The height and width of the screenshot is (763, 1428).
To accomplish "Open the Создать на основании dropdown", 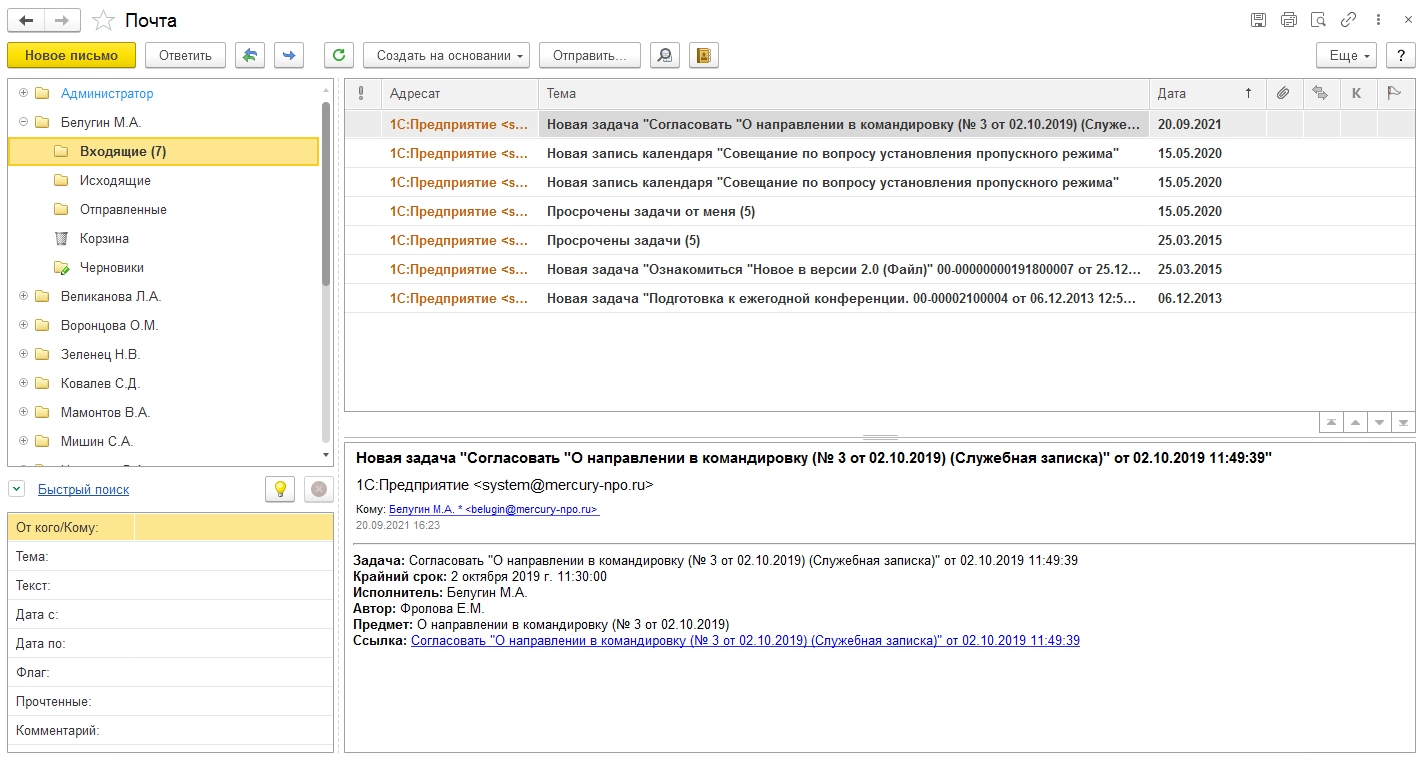I will [x=446, y=55].
